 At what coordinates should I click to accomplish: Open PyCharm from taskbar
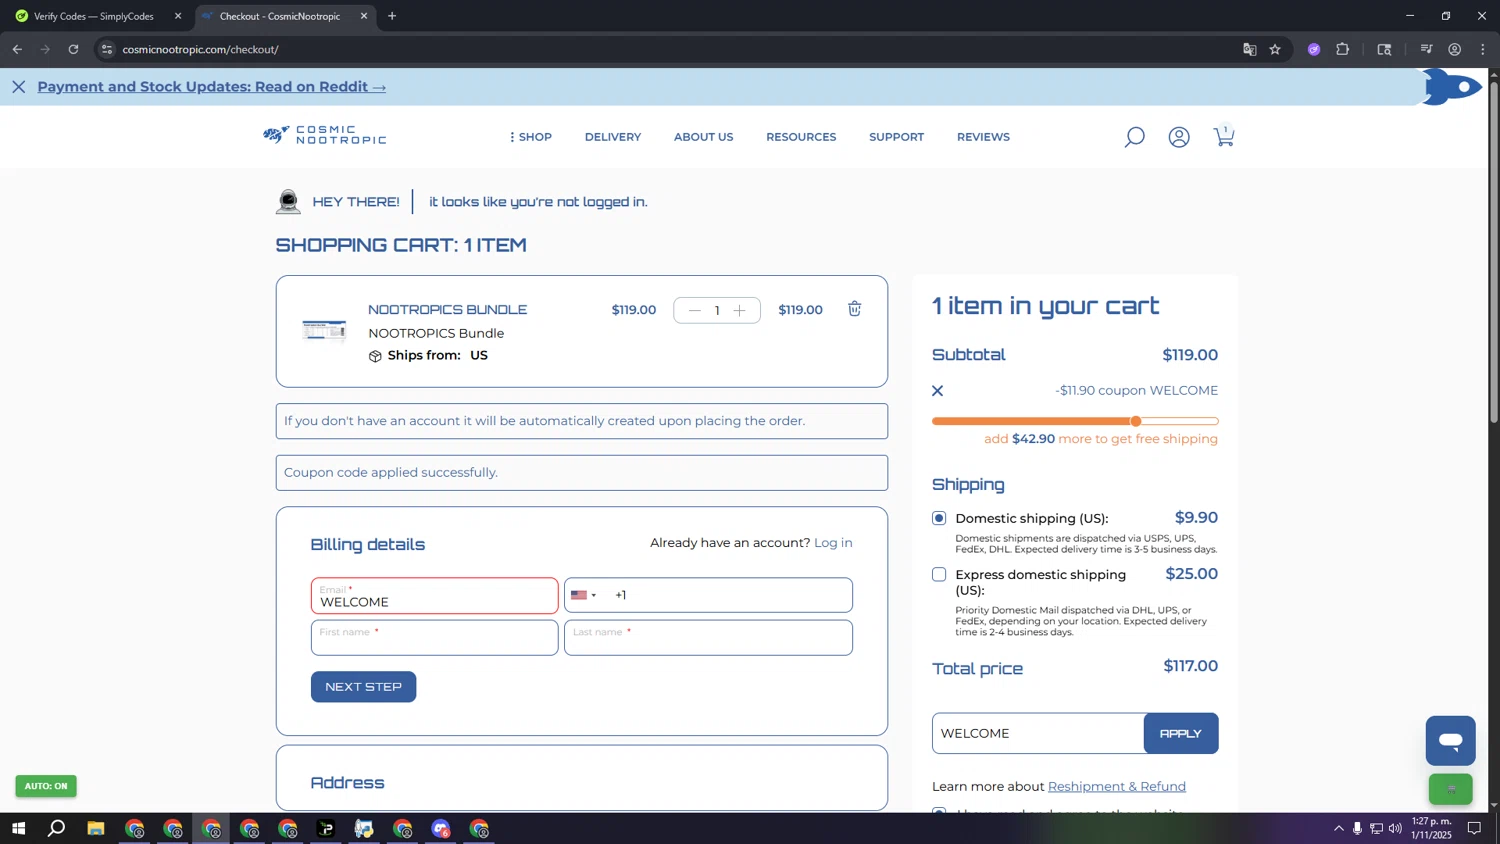[x=326, y=829]
